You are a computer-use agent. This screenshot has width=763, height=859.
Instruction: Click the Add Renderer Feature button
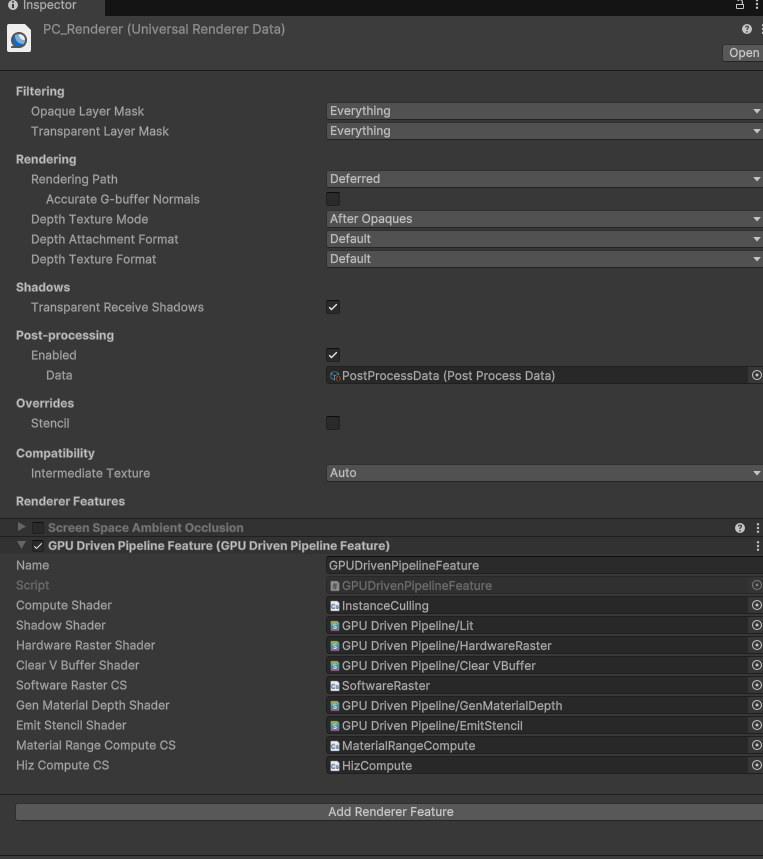pos(390,812)
